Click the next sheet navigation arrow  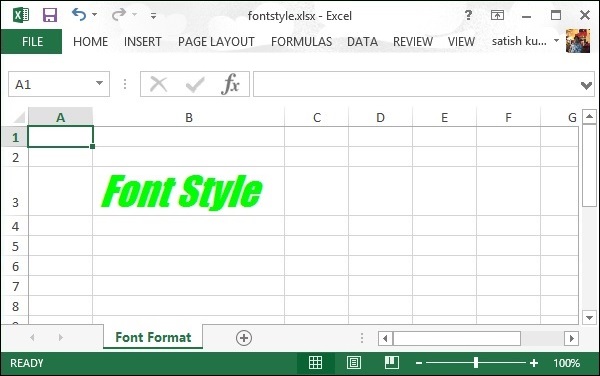coord(60,337)
